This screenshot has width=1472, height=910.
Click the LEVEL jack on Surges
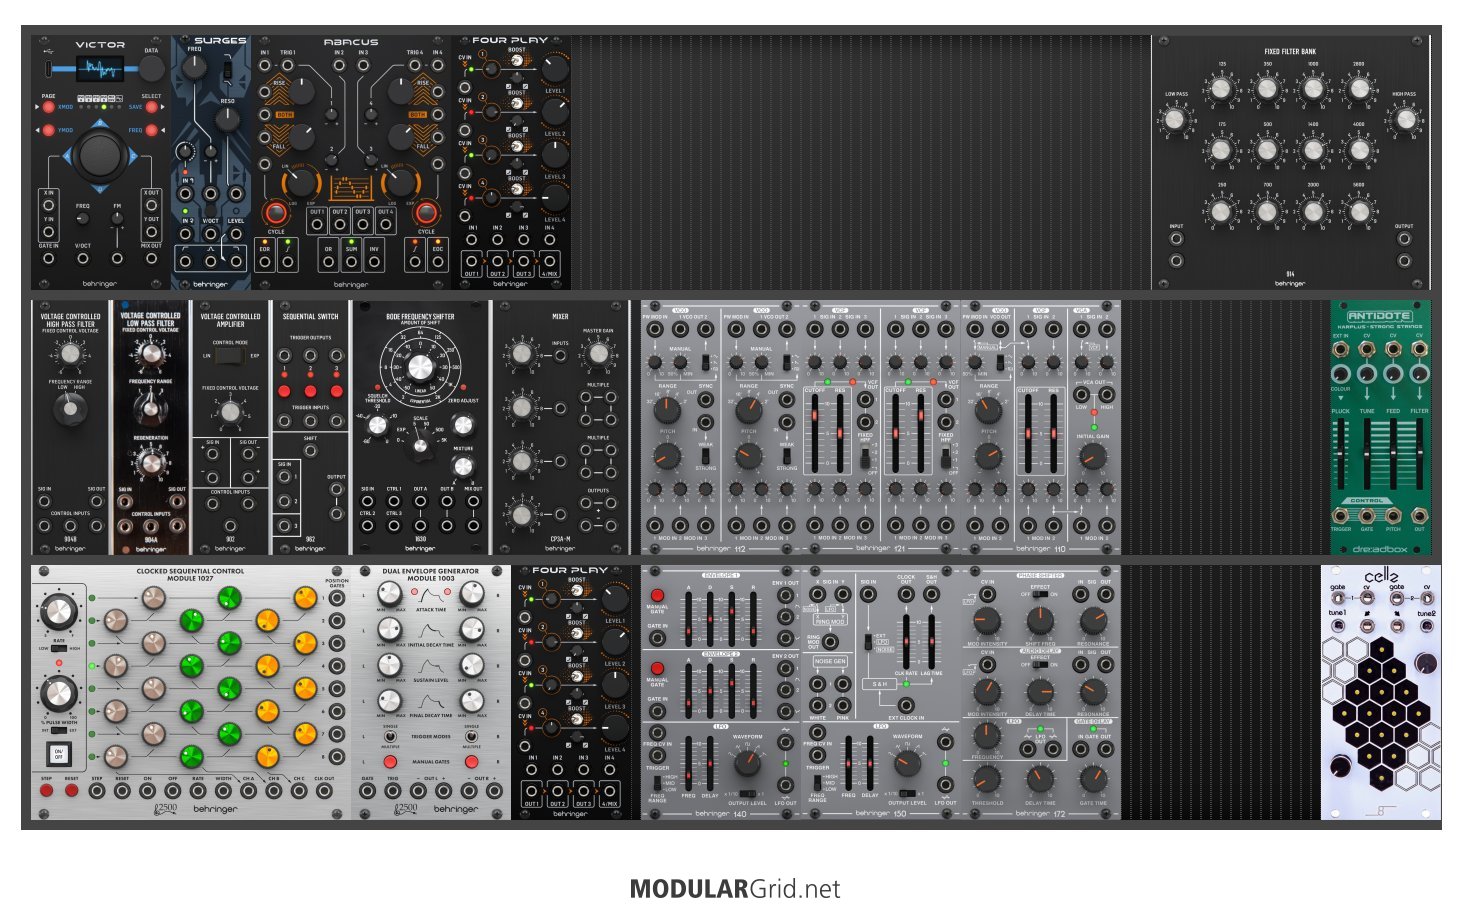click(236, 234)
